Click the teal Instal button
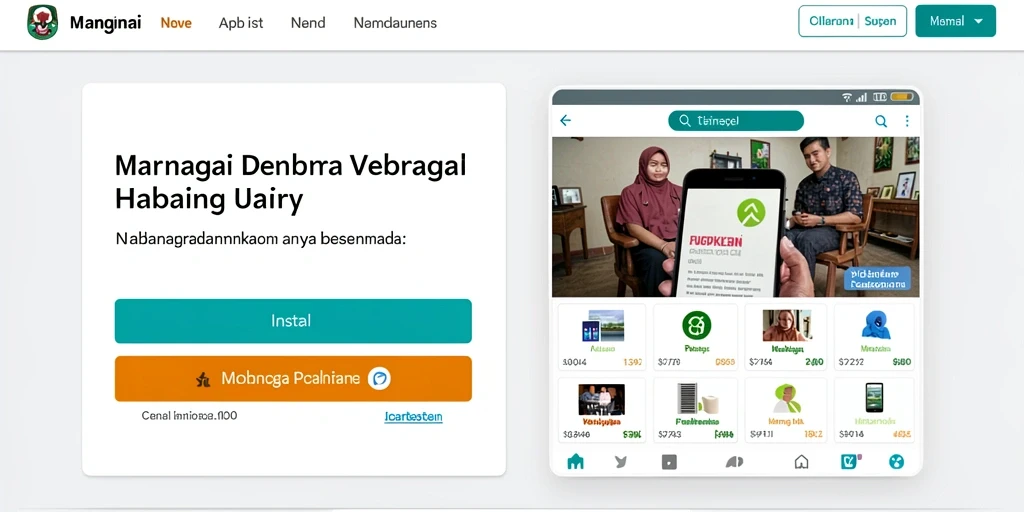1024x512 pixels. 293,321
